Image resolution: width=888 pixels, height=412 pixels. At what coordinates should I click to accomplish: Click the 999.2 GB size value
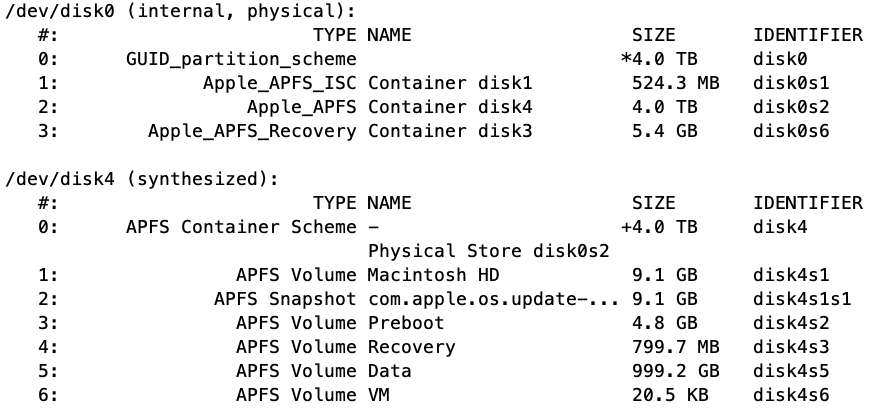[x=664, y=371]
